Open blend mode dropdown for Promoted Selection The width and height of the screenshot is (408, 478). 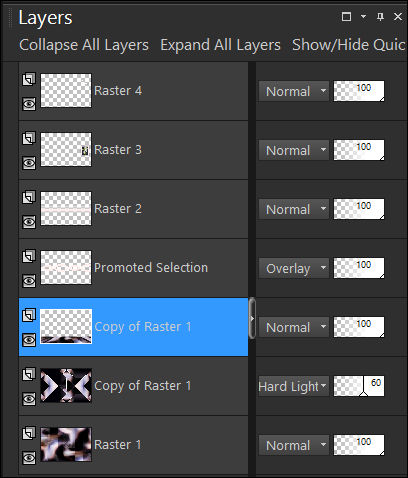[294, 268]
